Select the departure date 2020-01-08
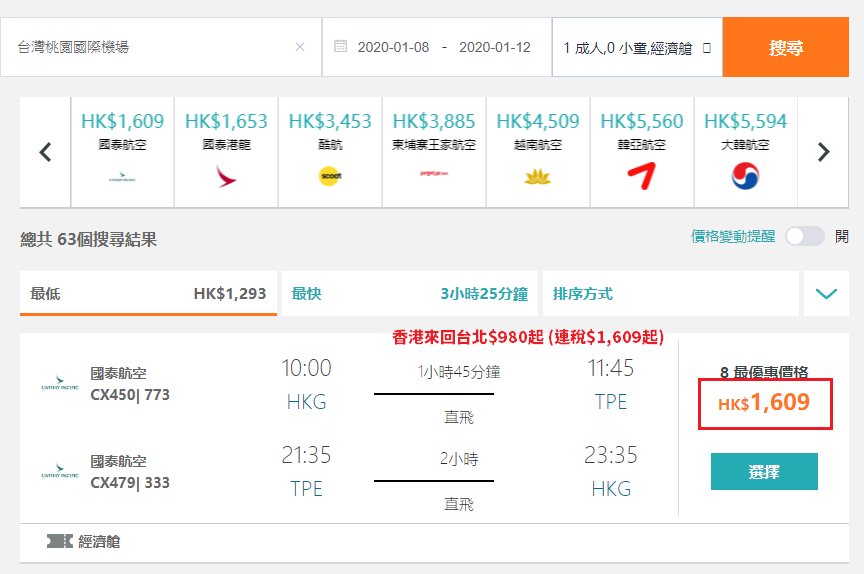Screen dimensions: 864x574 point(393,47)
